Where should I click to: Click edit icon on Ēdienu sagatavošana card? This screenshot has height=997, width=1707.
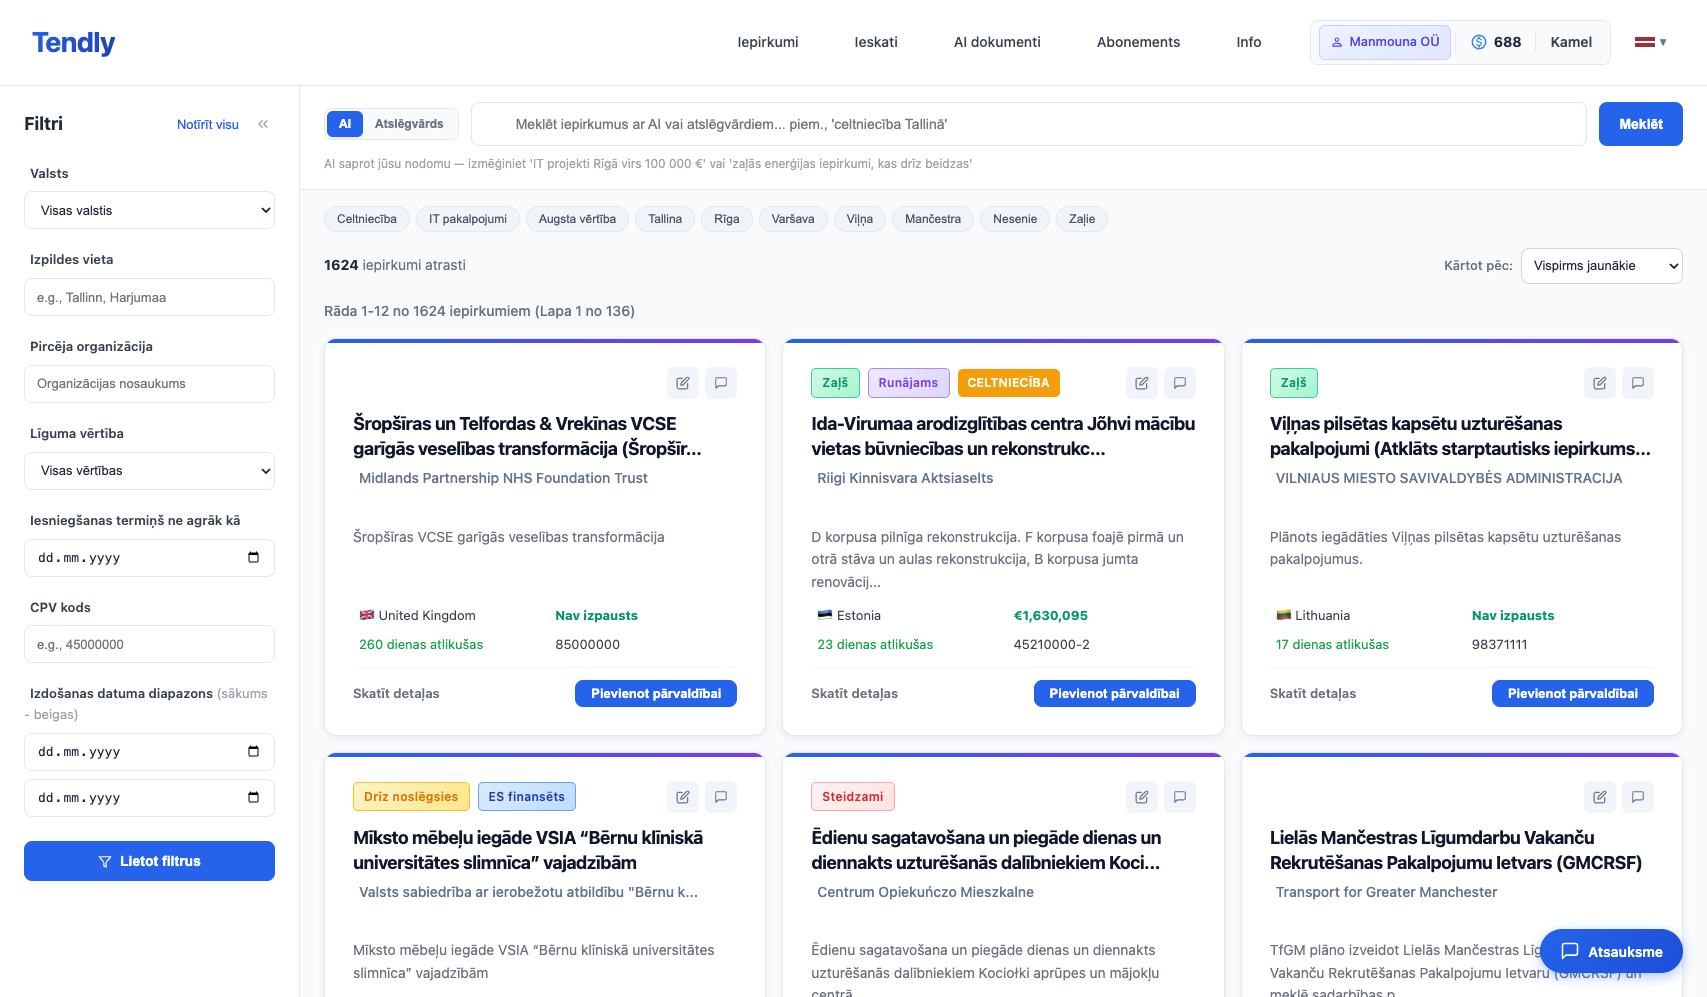(x=1141, y=797)
